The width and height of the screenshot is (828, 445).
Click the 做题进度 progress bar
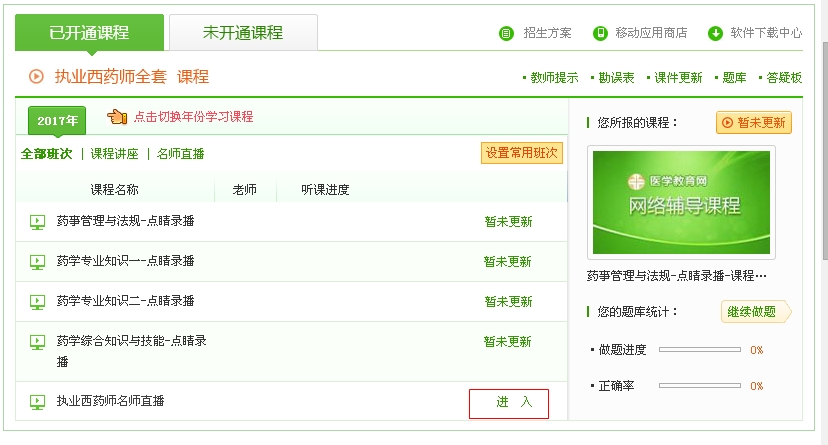[700, 350]
